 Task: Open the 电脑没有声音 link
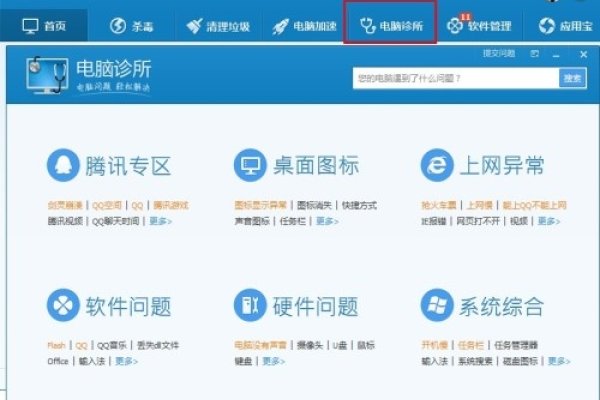tap(261, 346)
